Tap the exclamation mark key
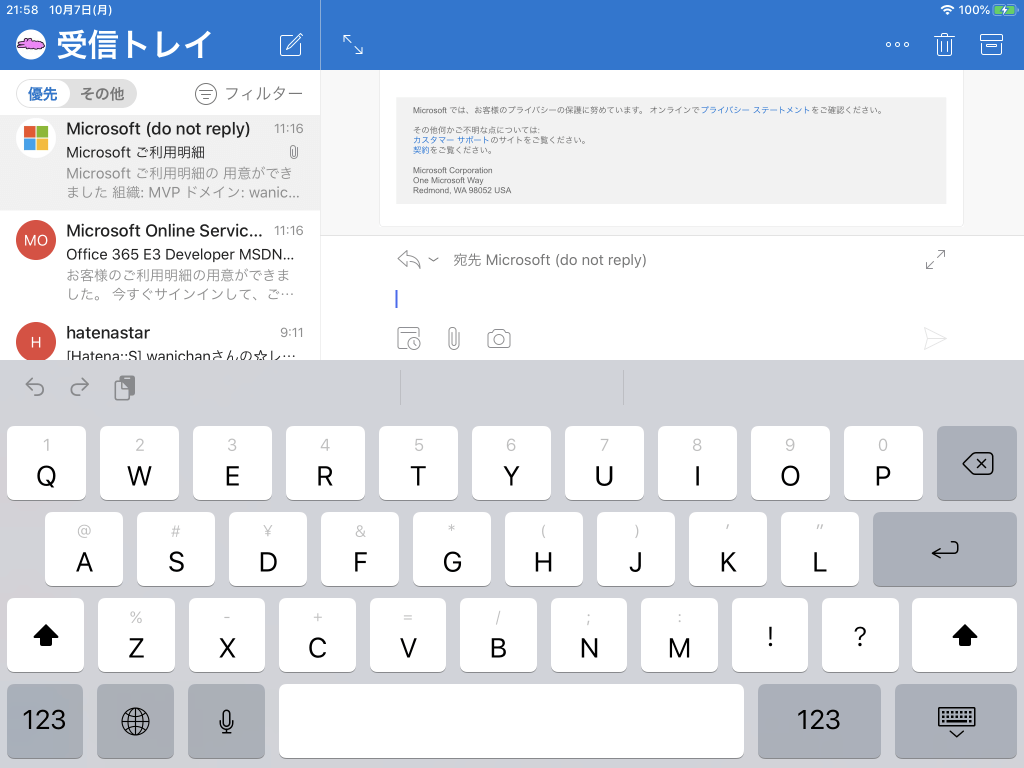The height and width of the screenshot is (768, 1024). pos(770,635)
